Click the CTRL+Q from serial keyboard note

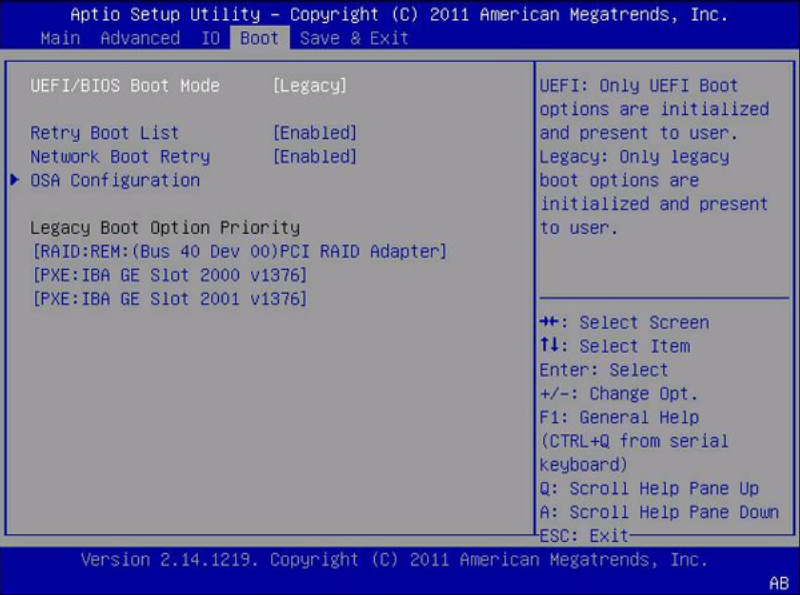pos(634,453)
